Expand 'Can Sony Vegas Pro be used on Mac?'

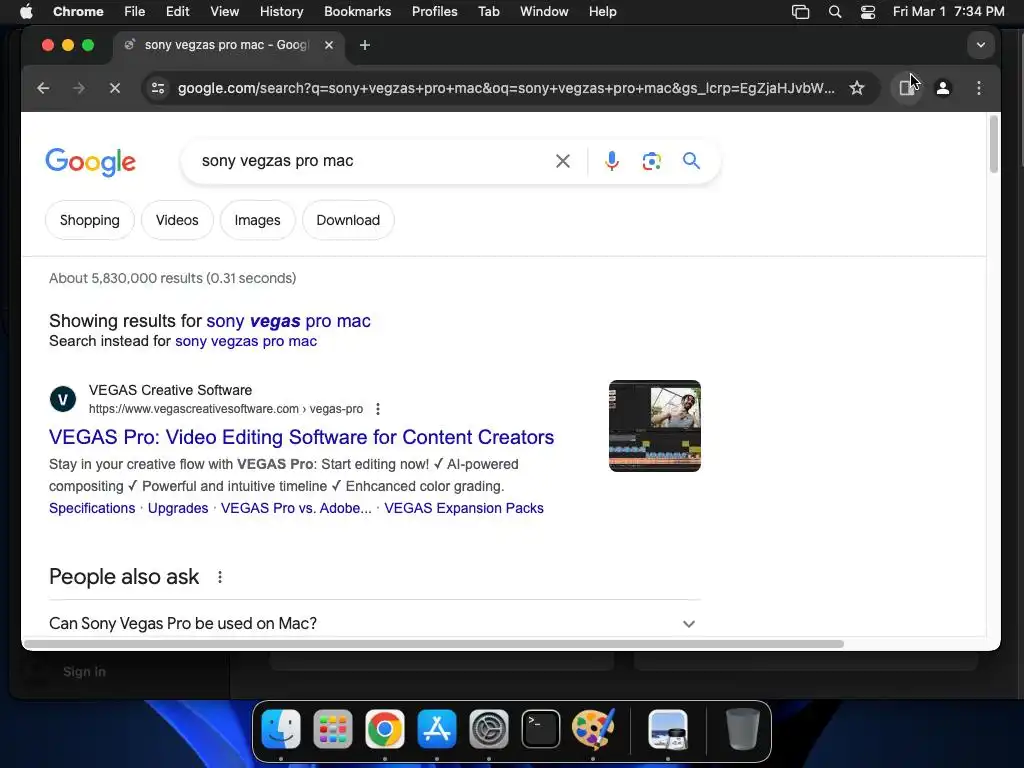click(374, 623)
